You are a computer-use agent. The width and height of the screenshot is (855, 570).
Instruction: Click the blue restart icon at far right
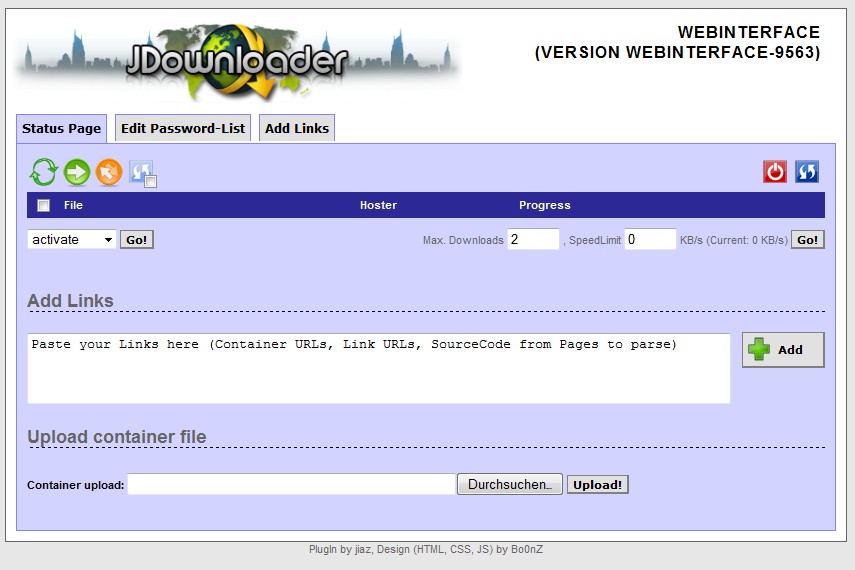coord(807,172)
